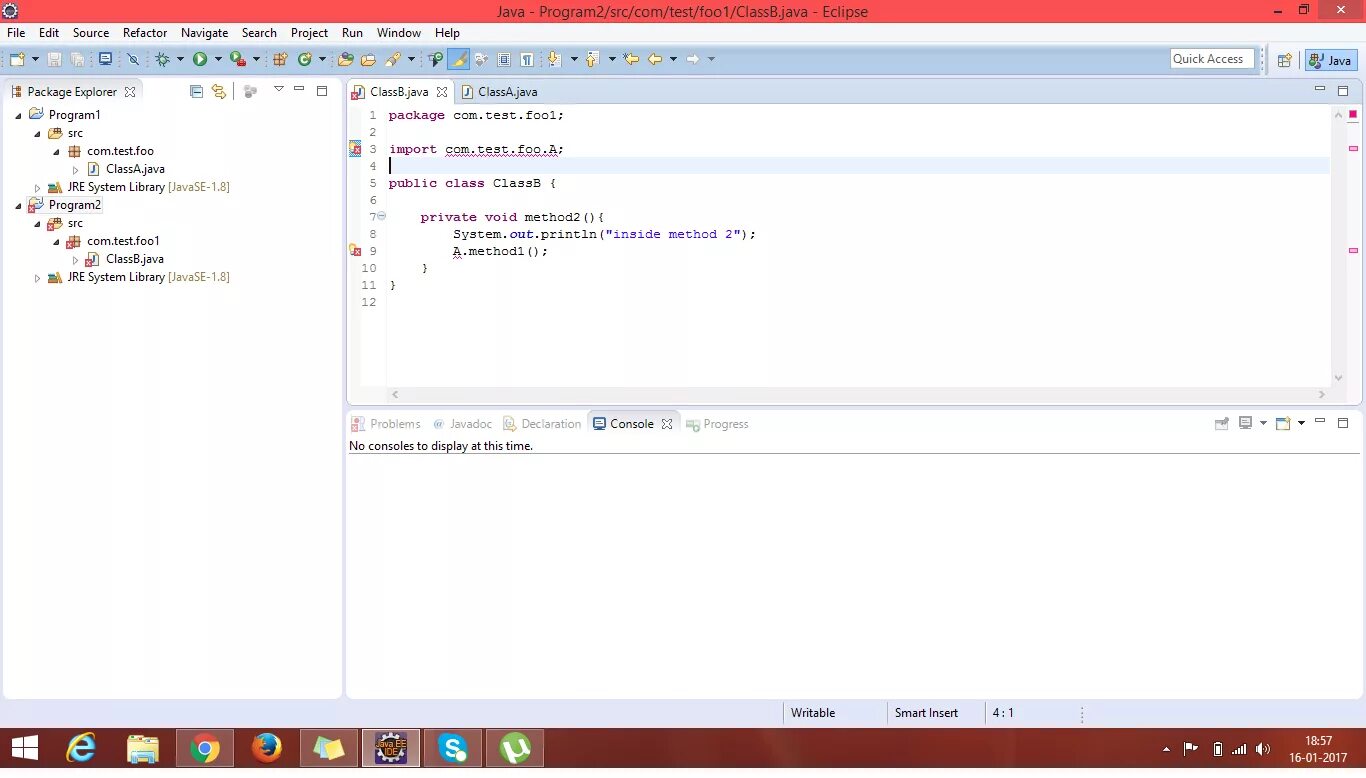1366x778 pixels.
Task: Click error marker beside line 3
Action: click(x=354, y=149)
